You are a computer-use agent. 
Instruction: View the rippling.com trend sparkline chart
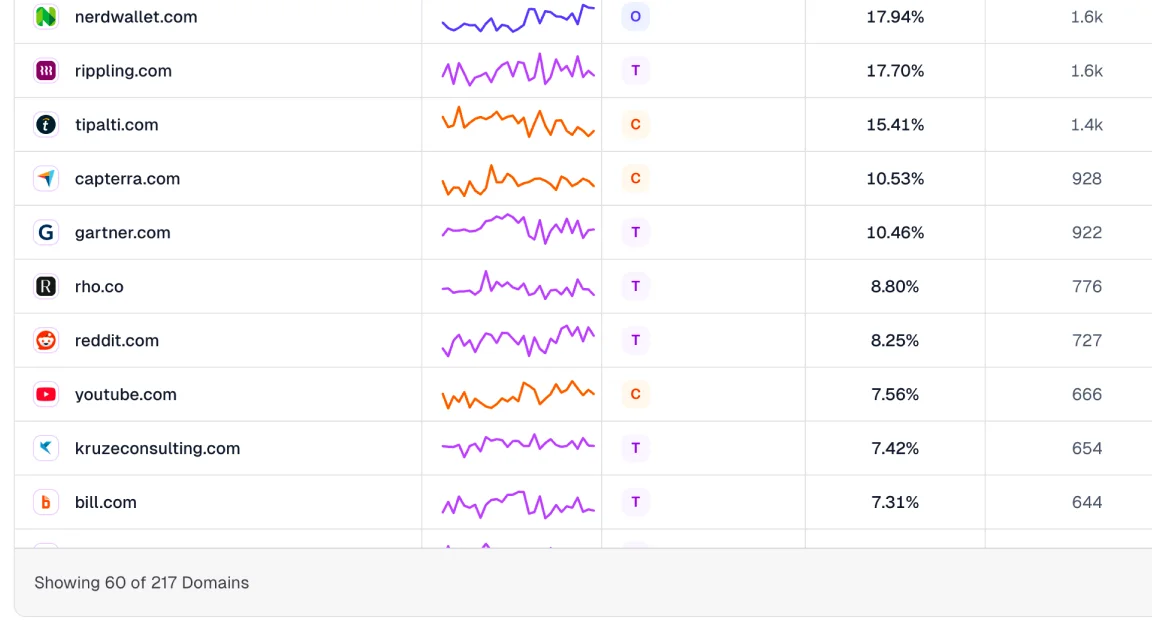(518, 71)
